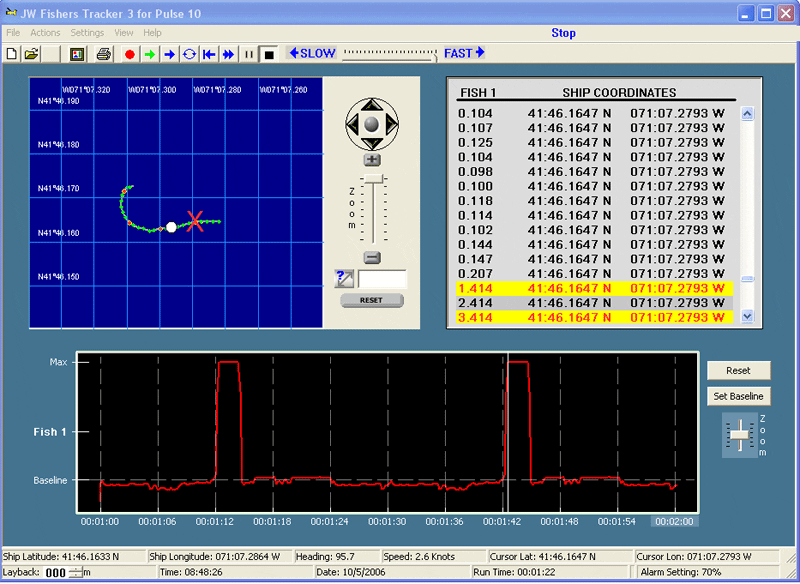Zoom out map with the minus button
The width and height of the screenshot is (800, 584).
pos(372,258)
